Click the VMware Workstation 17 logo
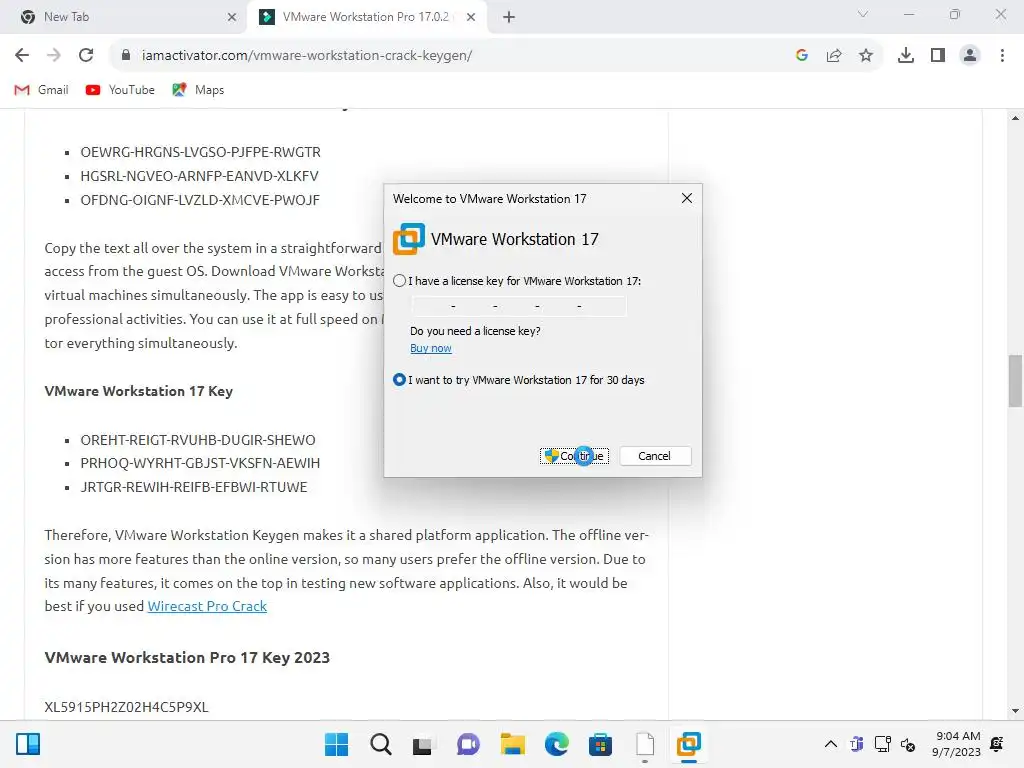The image size is (1024, 768). tap(409, 239)
